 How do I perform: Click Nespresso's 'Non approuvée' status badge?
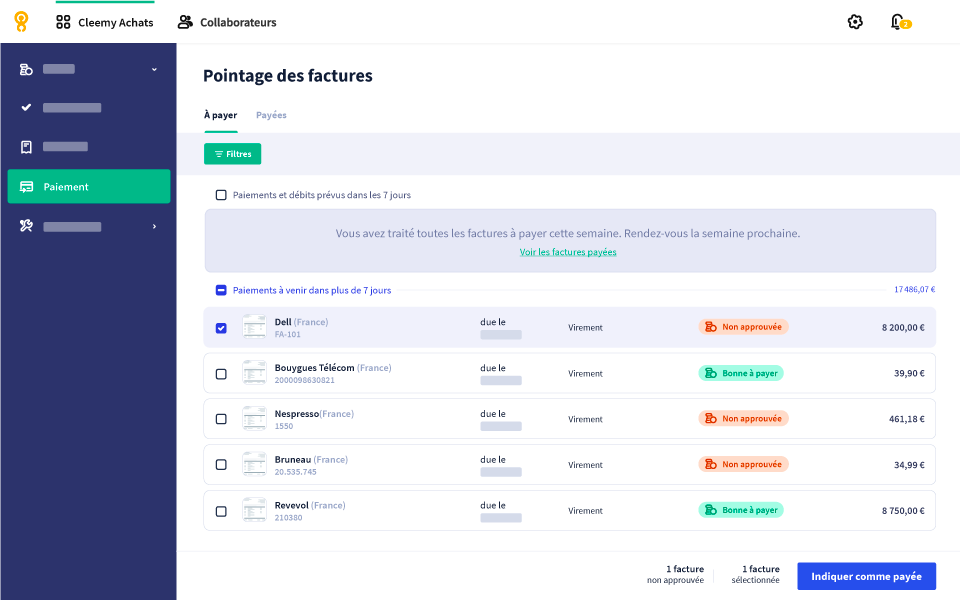click(743, 418)
